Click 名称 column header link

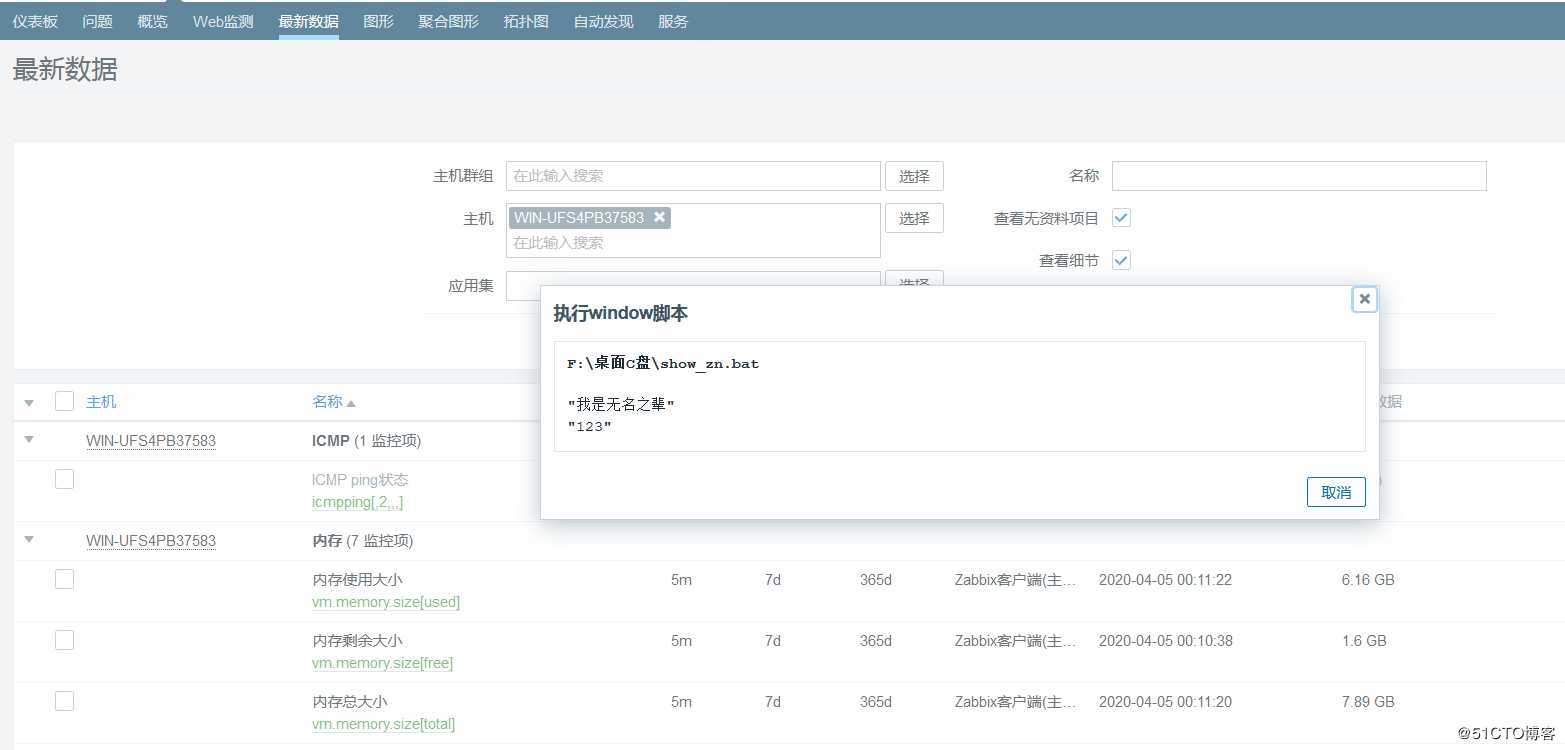coord(327,402)
